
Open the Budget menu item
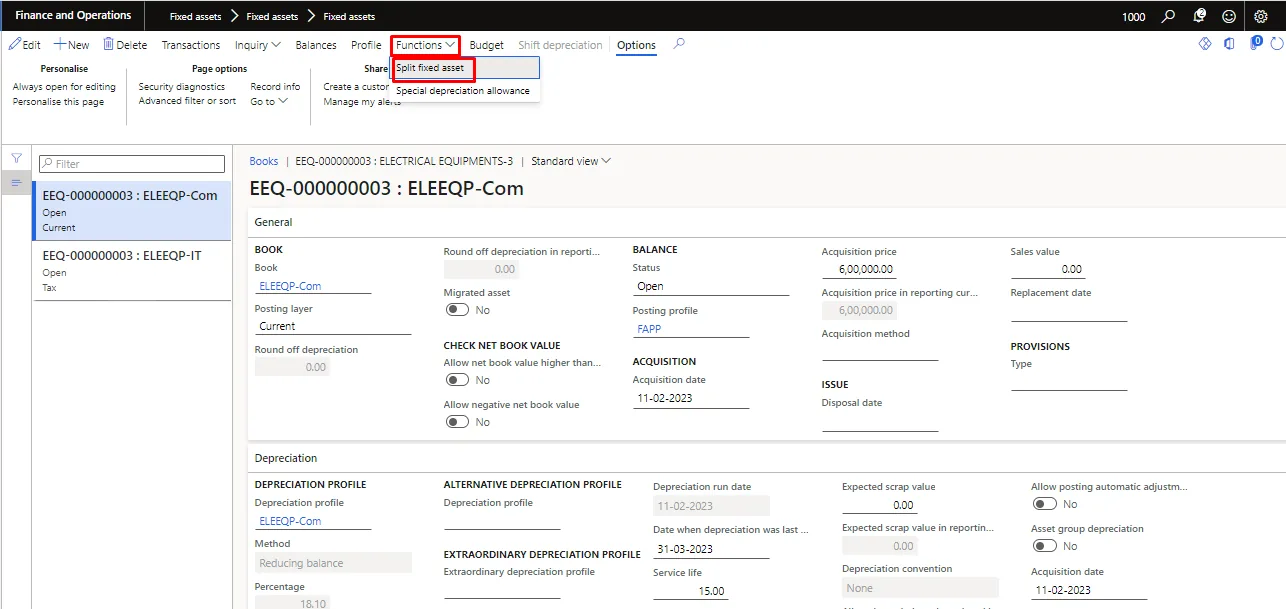tap(487, 45)
